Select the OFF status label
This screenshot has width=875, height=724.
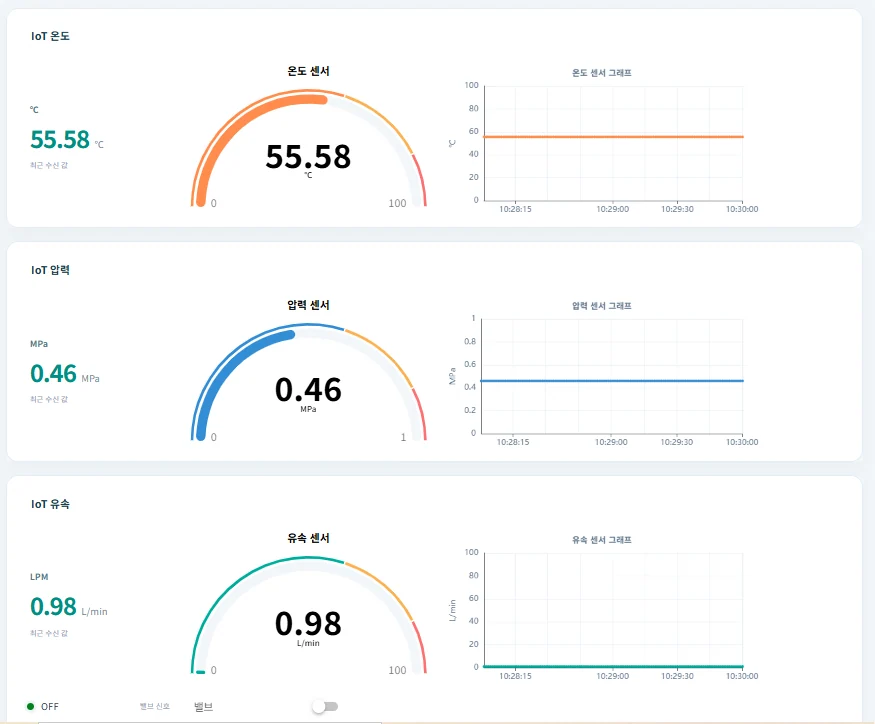tap(50, 707)
